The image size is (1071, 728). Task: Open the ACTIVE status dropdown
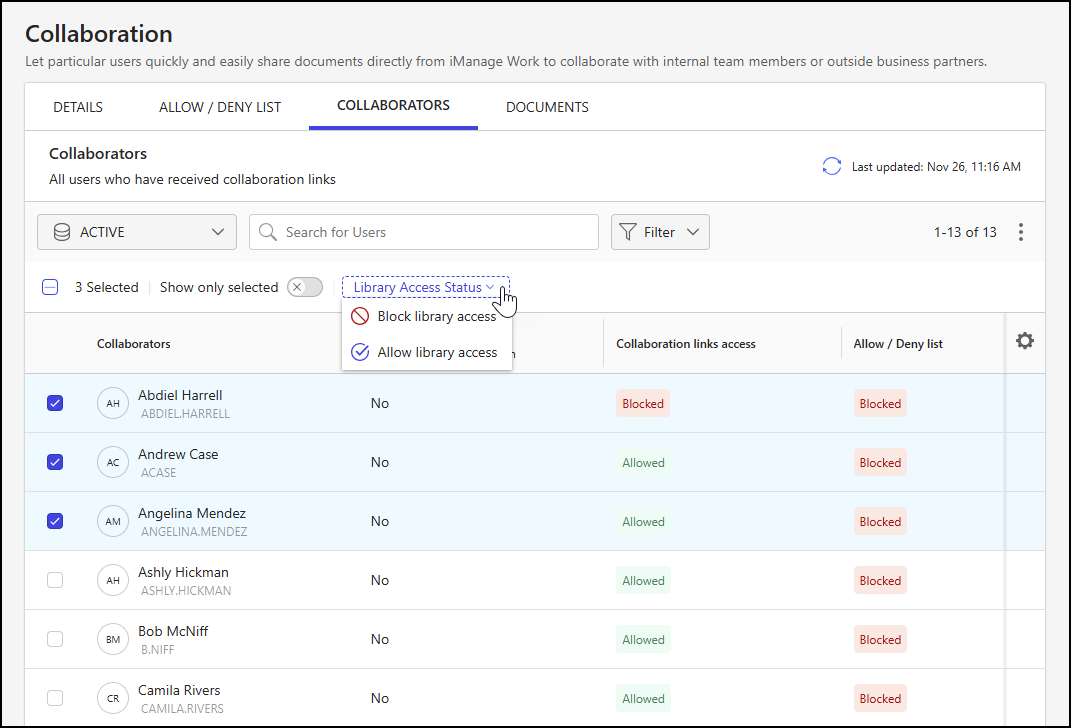136,231
